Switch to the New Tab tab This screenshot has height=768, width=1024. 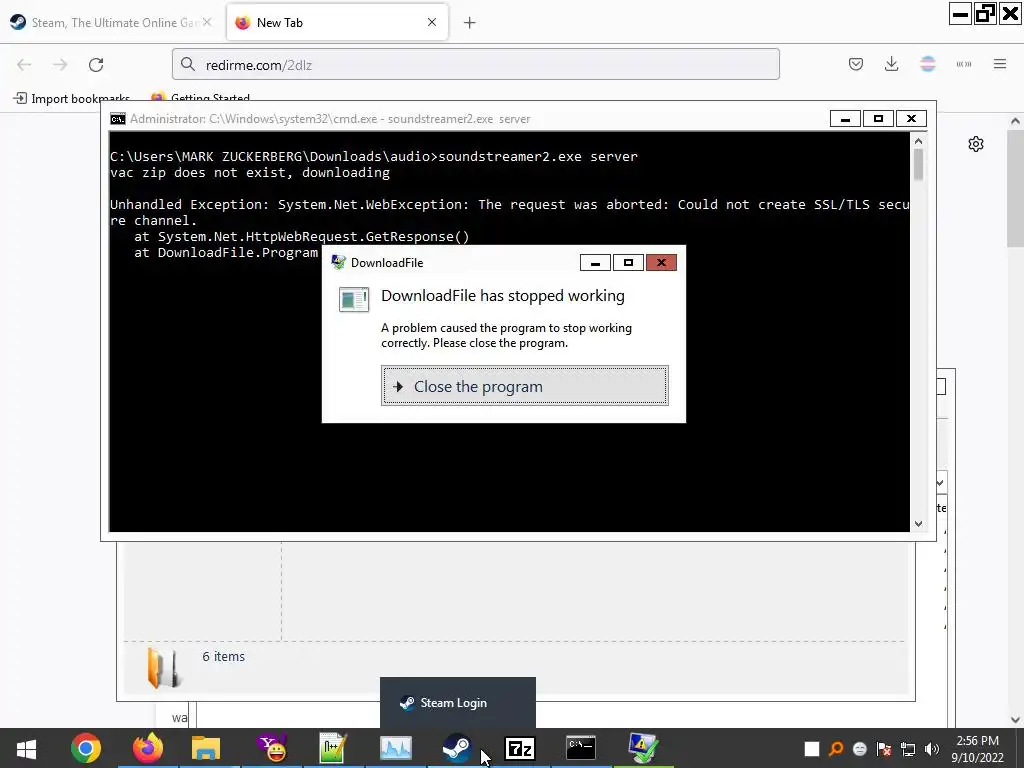coord(336,23)
